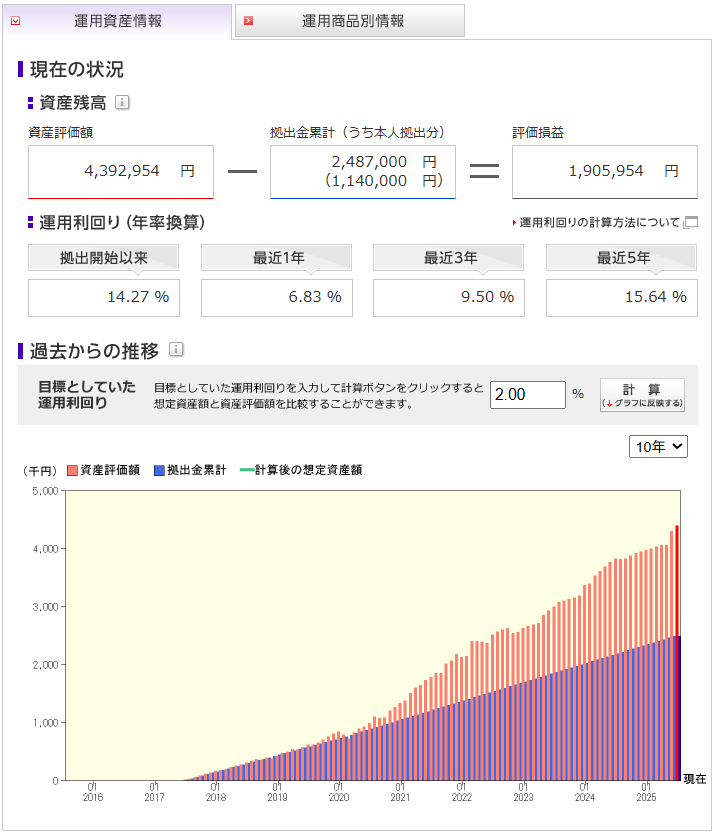715x834 pixels.
Task: Click the red 資産評価額 legend swatch
Action: tap(73, 469)
